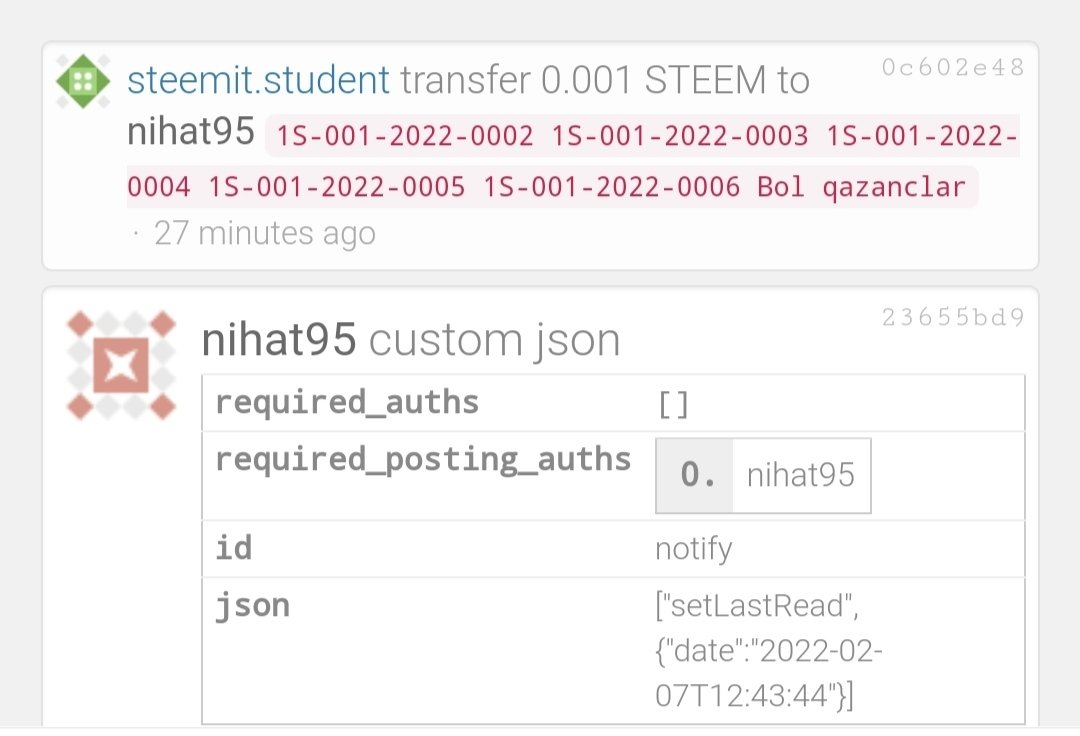This screenshot has height=736, width=1080.
Task: Click the index 0. cell
Action: click(x=695, y=475)
